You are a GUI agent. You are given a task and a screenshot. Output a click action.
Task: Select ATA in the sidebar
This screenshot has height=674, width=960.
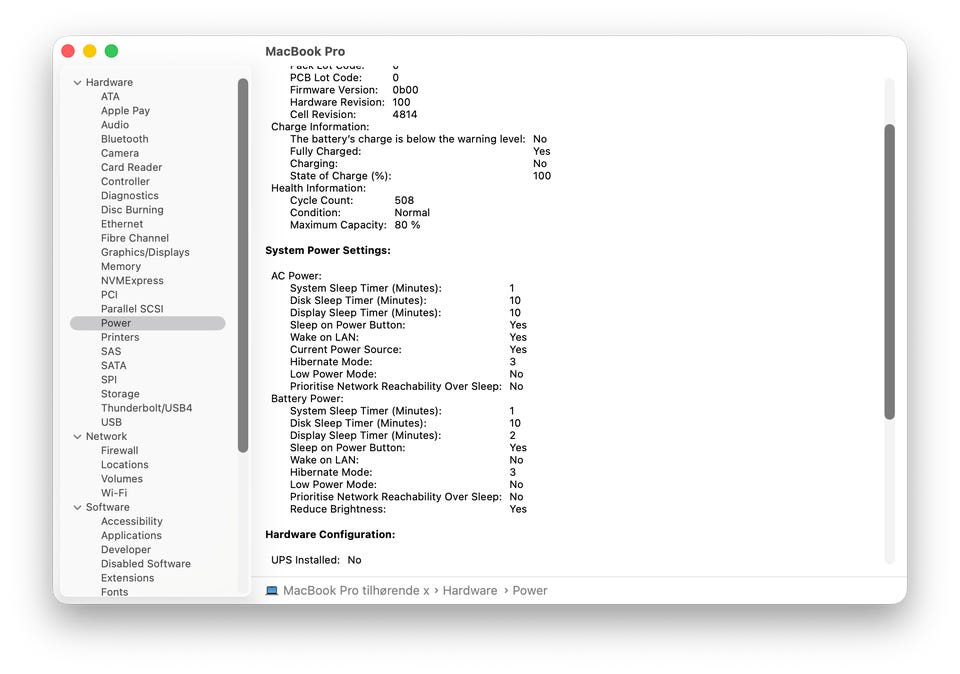pyautogui.click(x=110, y=97)
